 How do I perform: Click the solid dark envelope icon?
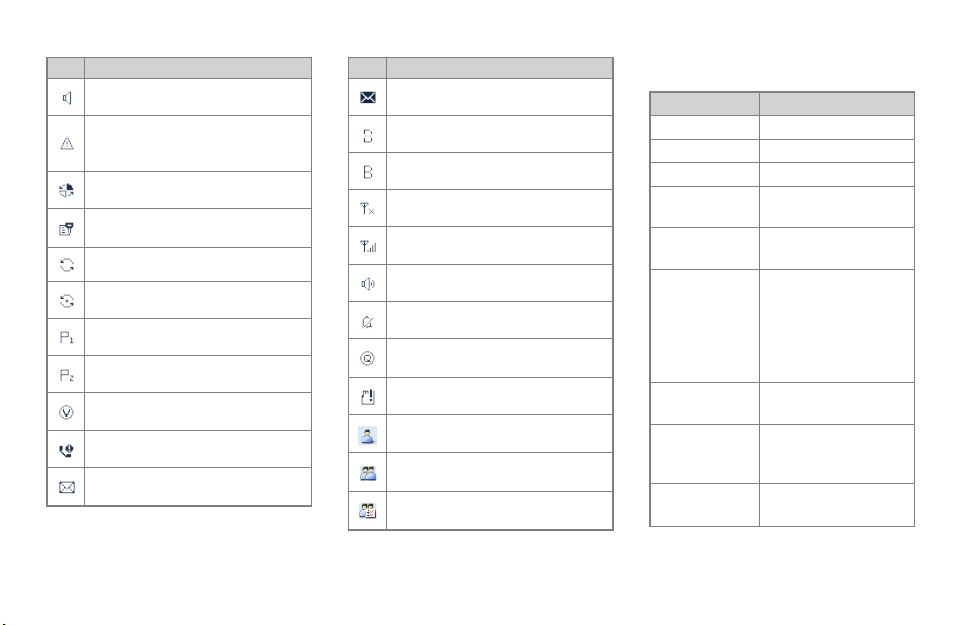click(368, 97)
